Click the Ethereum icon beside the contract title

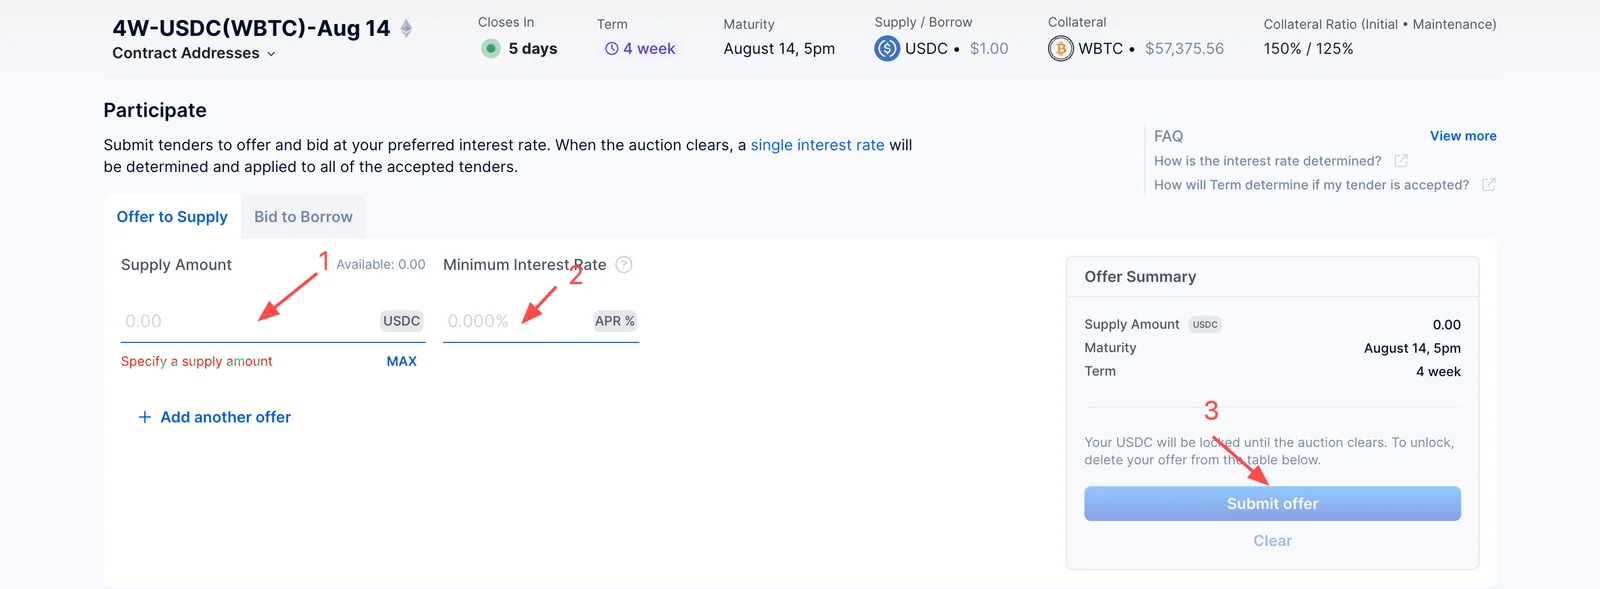pyautogui.click(x=406, y=28)
